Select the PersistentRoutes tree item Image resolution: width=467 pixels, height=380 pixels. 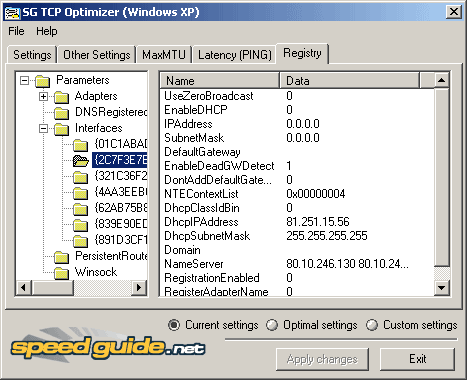tap(111, 256)
